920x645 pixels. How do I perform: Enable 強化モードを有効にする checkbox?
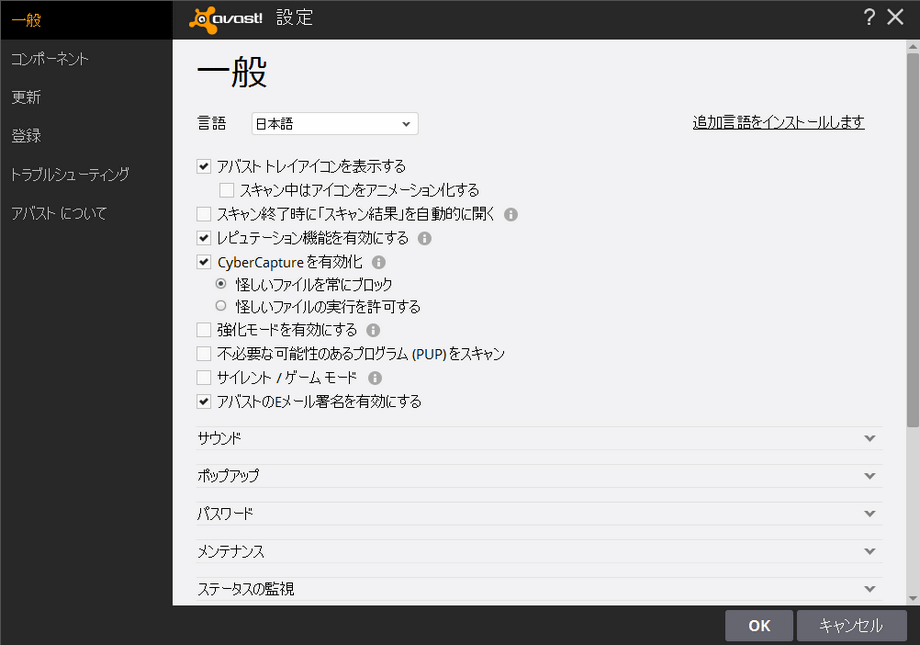click(204, 330)
